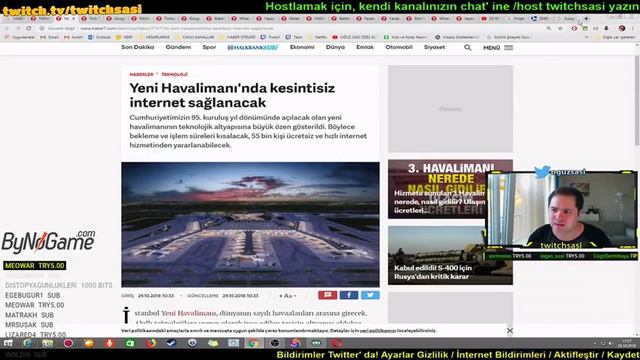Open the text size 'Aa' dropdown
The height and width of the screenshot is (360, 640).
(288, 296)
